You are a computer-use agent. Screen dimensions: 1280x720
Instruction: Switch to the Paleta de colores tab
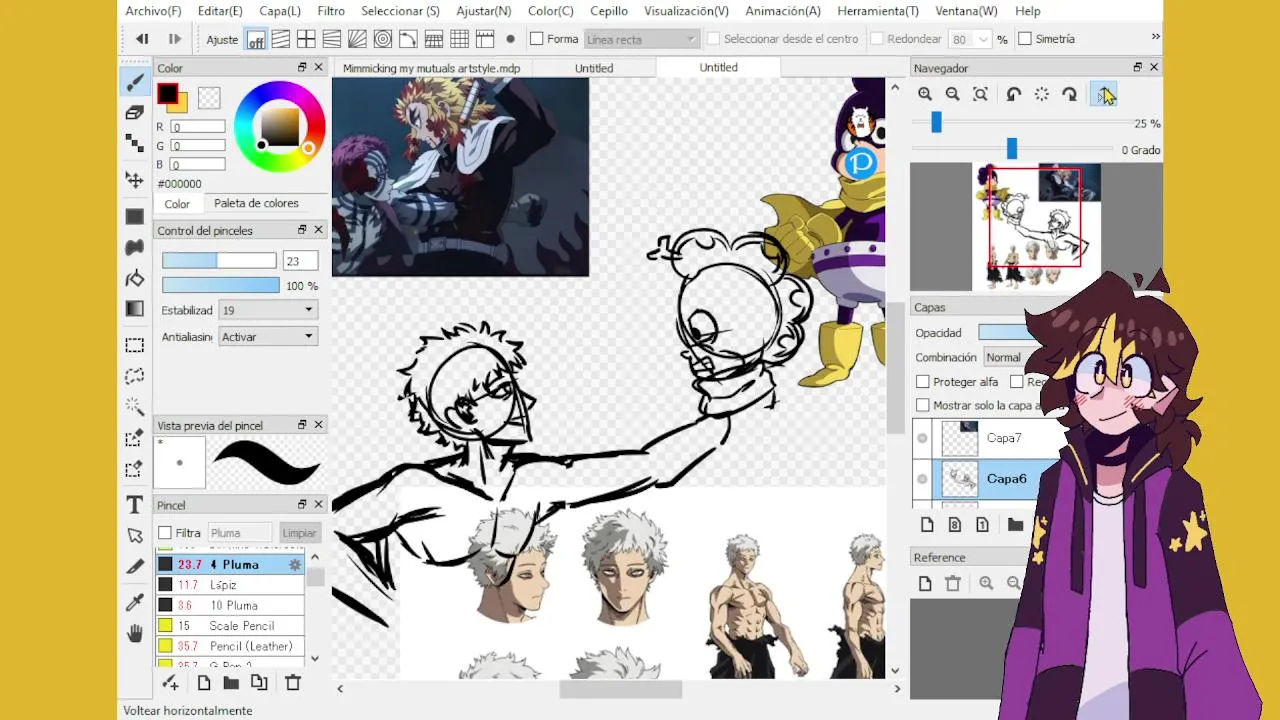tap(256, 203)
